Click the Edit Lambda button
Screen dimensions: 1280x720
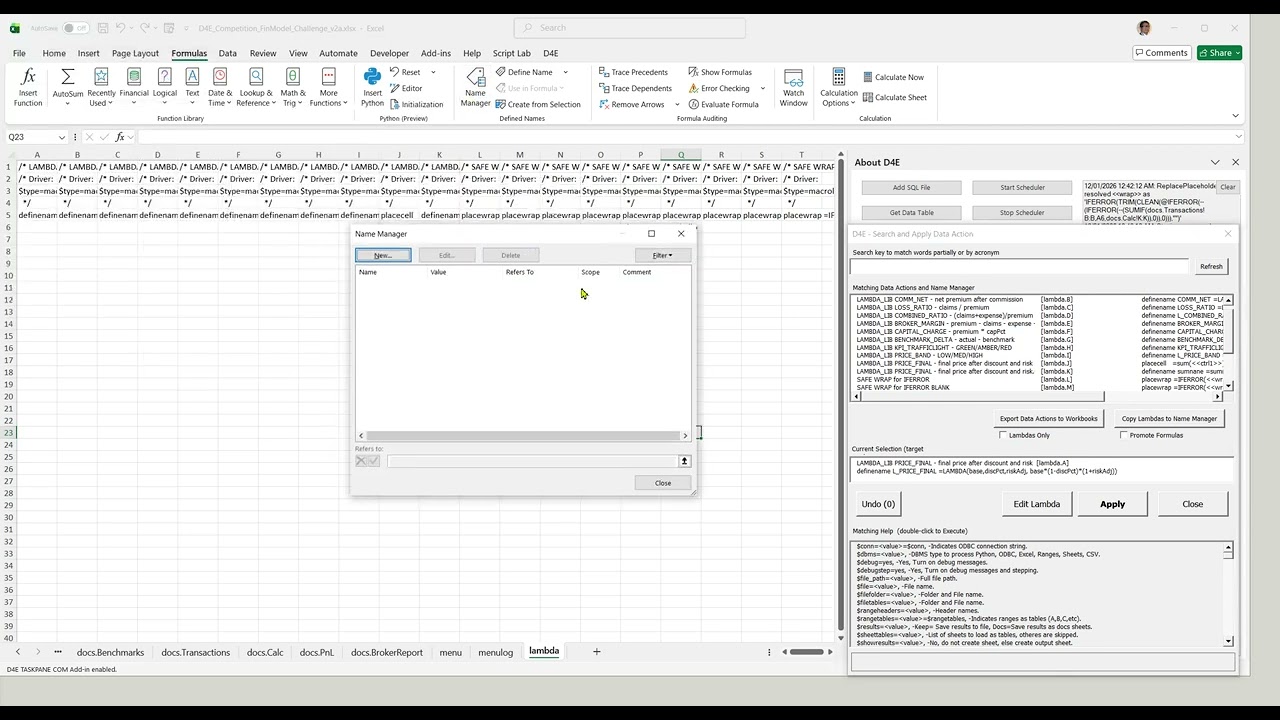(x=1037, y=504)
